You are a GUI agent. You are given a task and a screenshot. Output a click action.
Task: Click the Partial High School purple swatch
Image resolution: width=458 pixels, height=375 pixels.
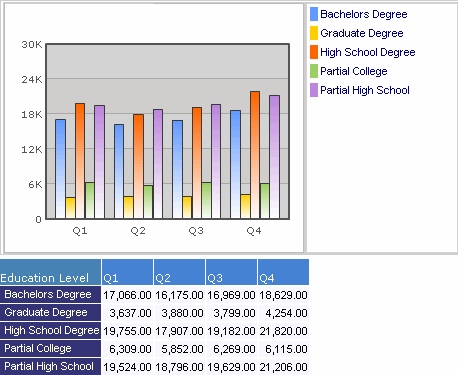[314, 90]
